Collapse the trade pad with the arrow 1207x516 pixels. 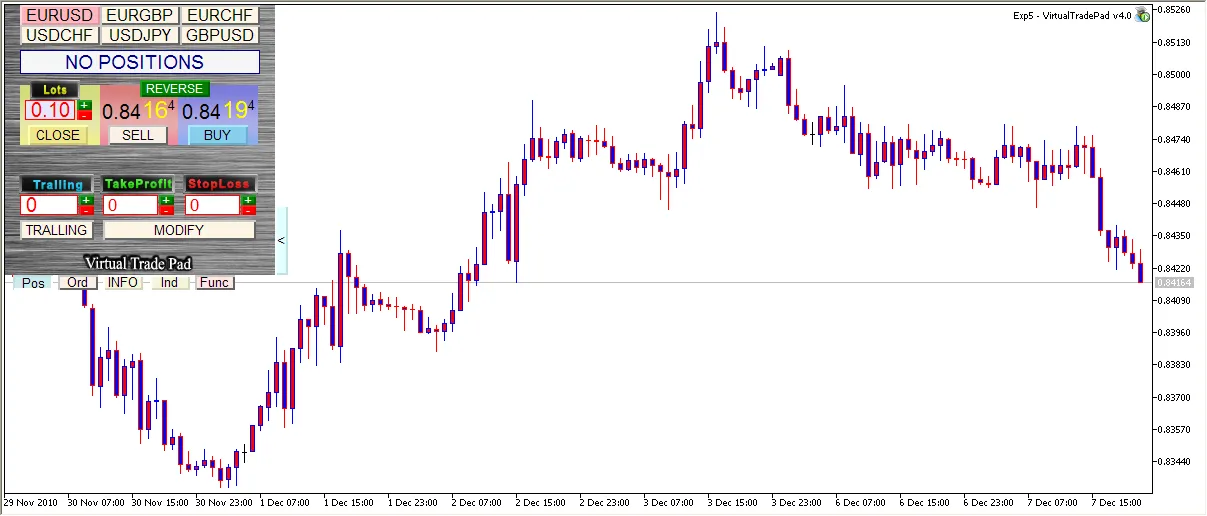pos(281,241)
